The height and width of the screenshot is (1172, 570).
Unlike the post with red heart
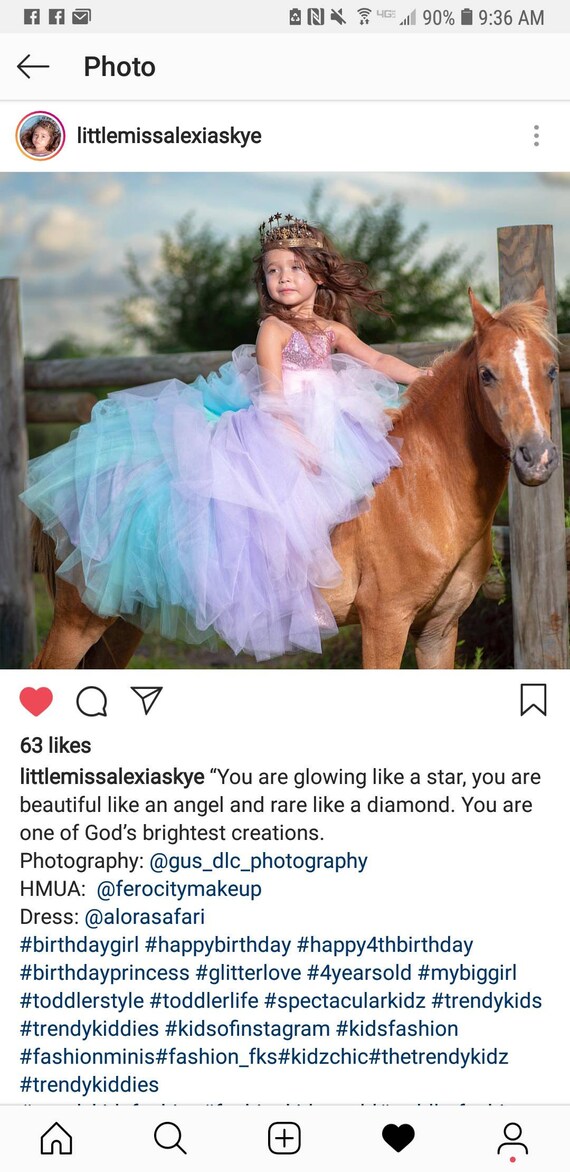[36, 701]
